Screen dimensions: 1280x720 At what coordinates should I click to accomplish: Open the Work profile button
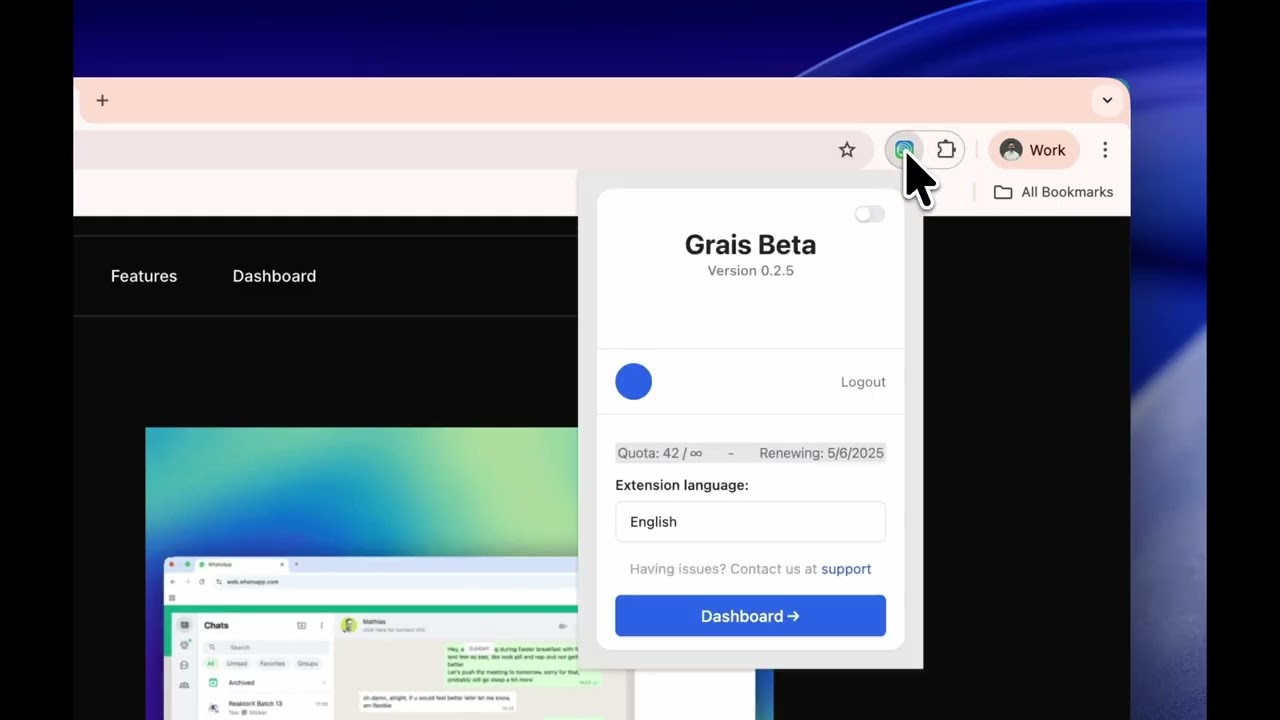(1034, 150)
